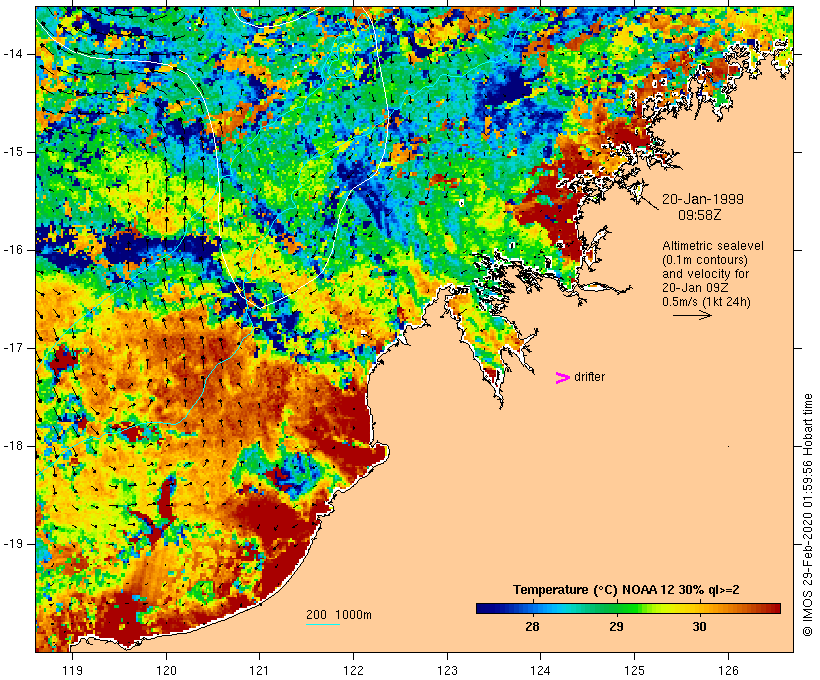Click the magenta drifter marker symbol
This screenshot has height=680, width=820.
[562, 378]
